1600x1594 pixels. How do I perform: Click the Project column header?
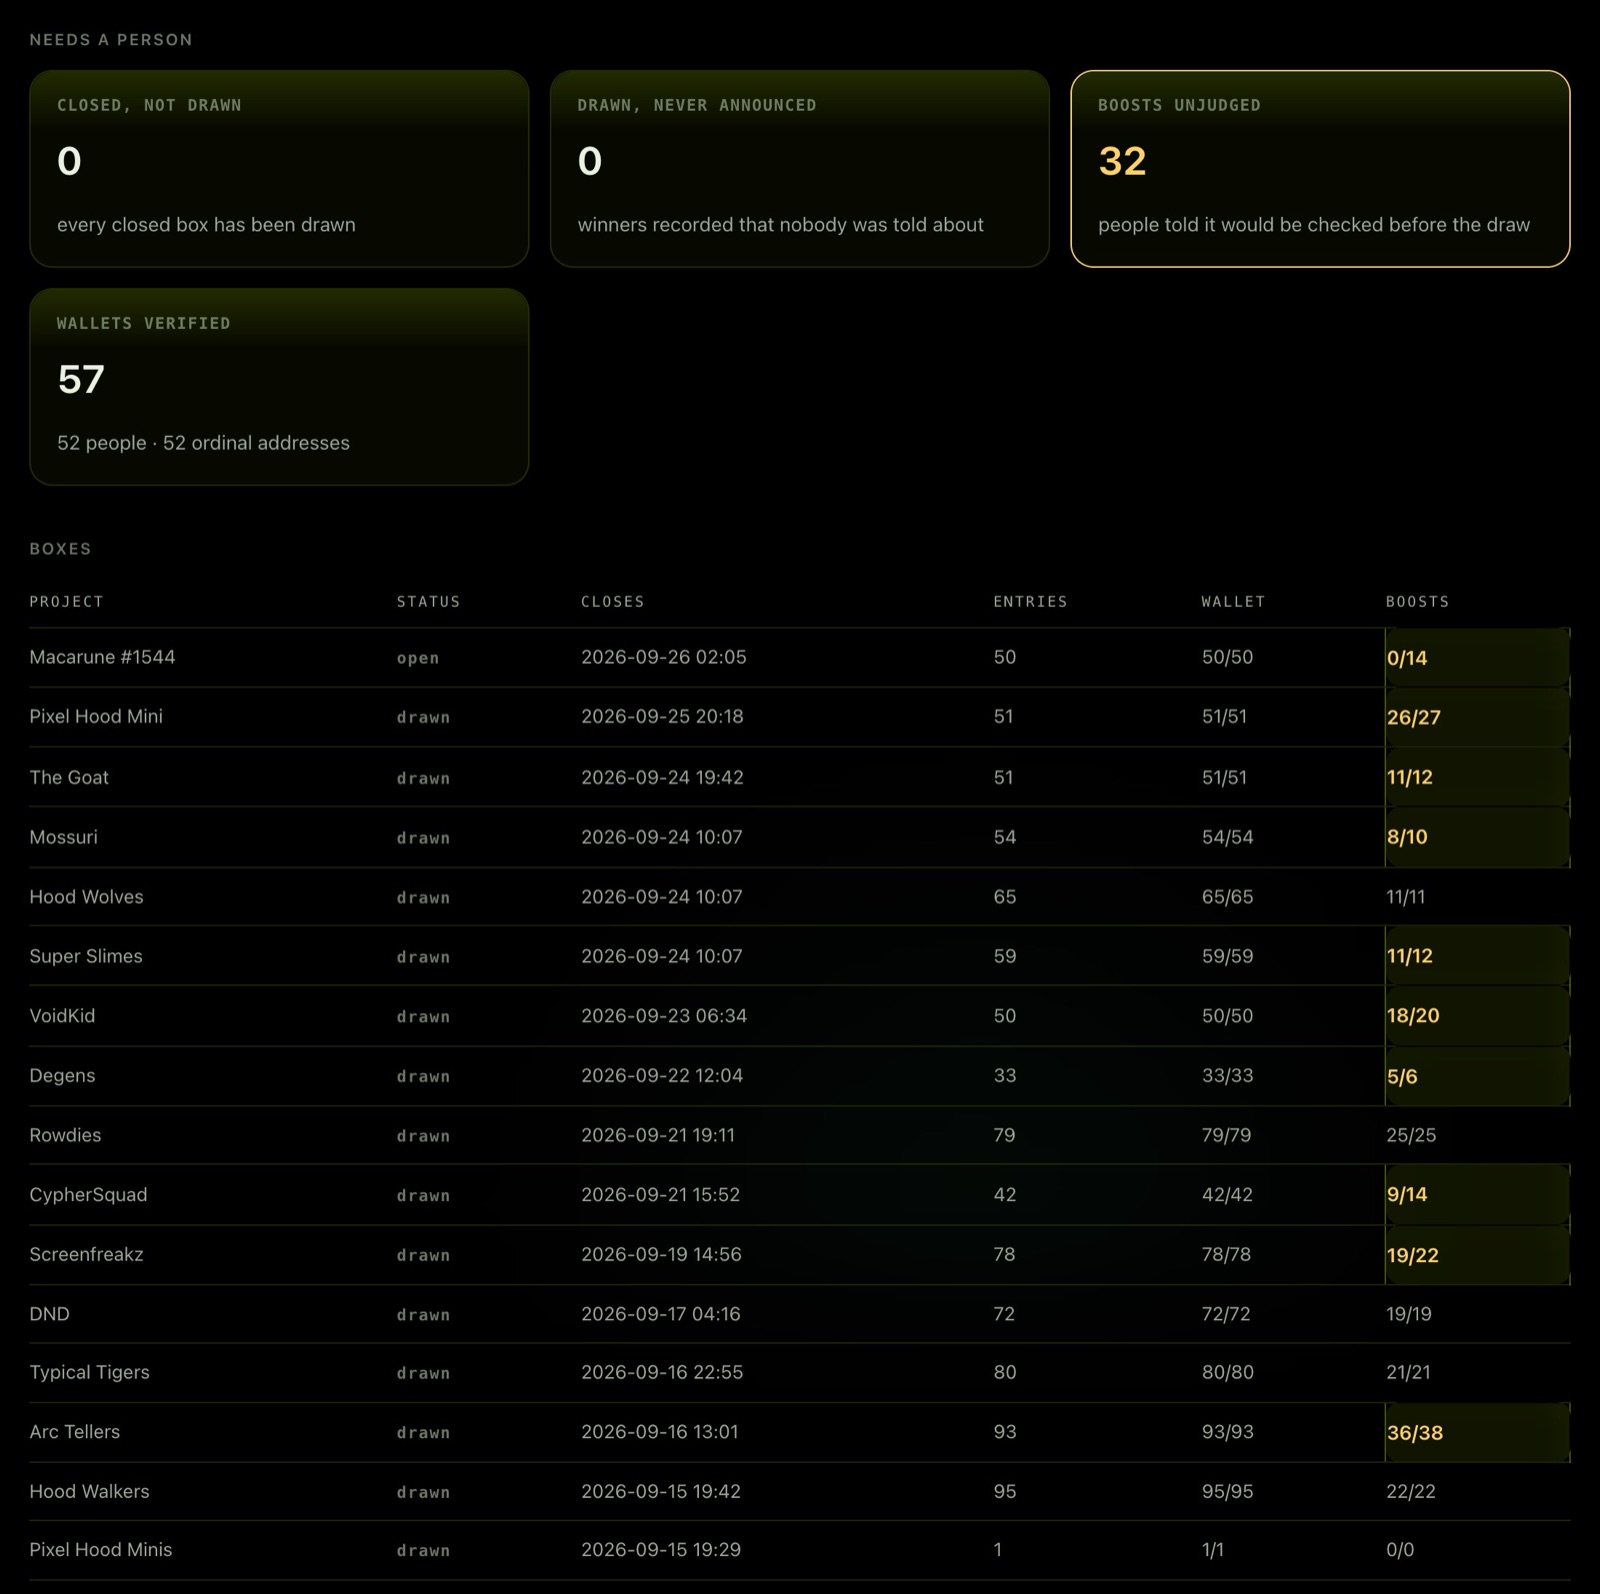pyautogui.click(x=66, y=602)
